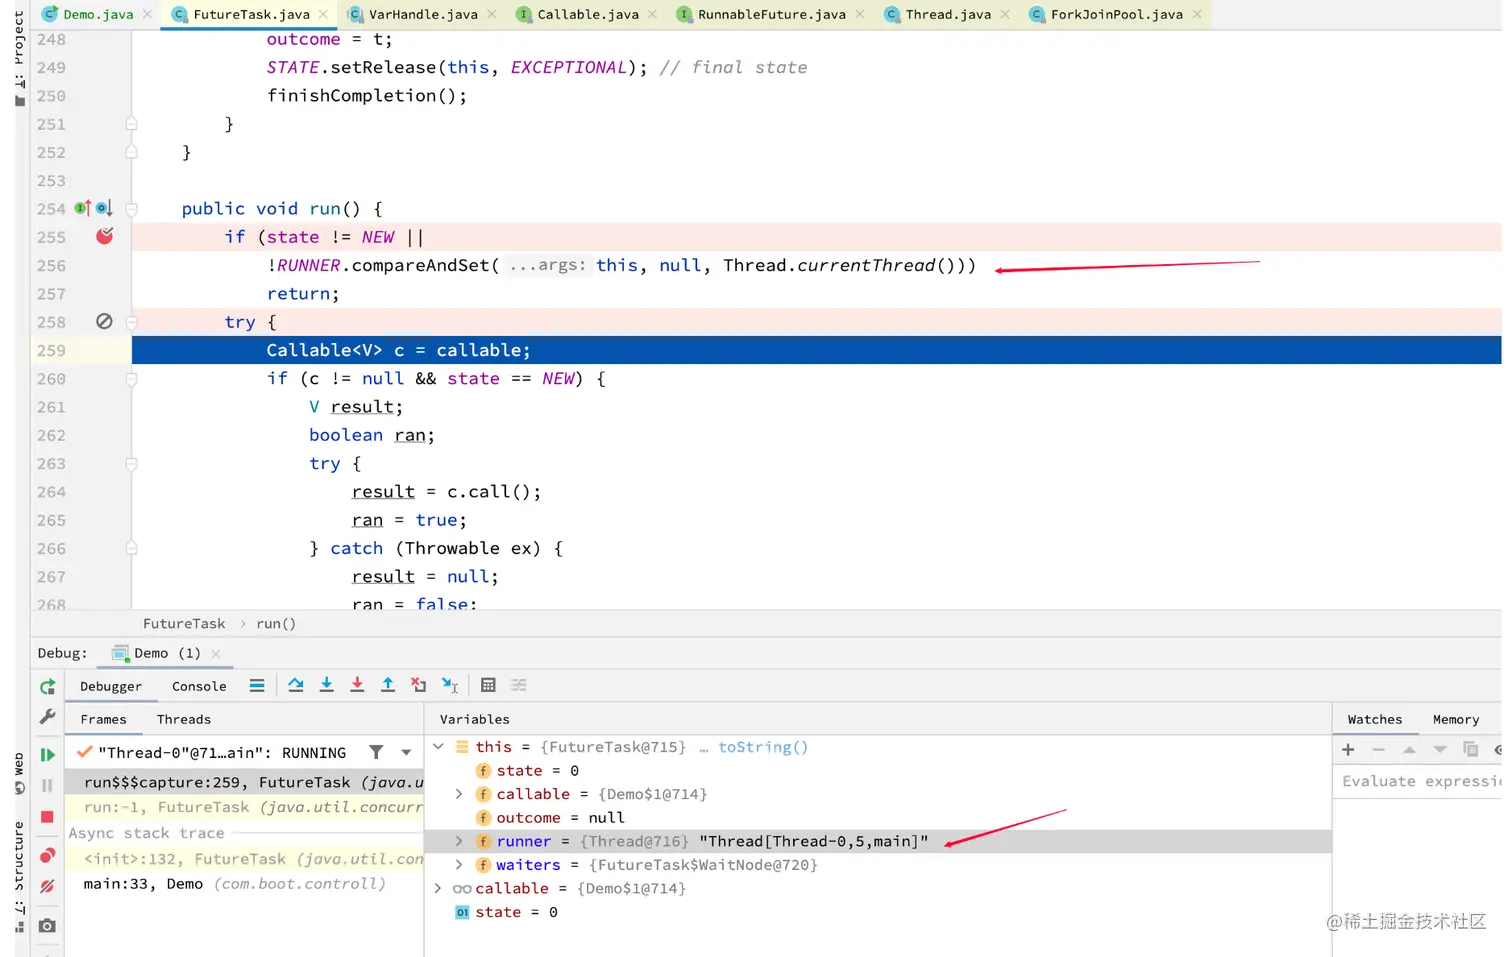Filter frames with the funnel icon
This screenshot has width=1512, height=957.
pos(376,752)
